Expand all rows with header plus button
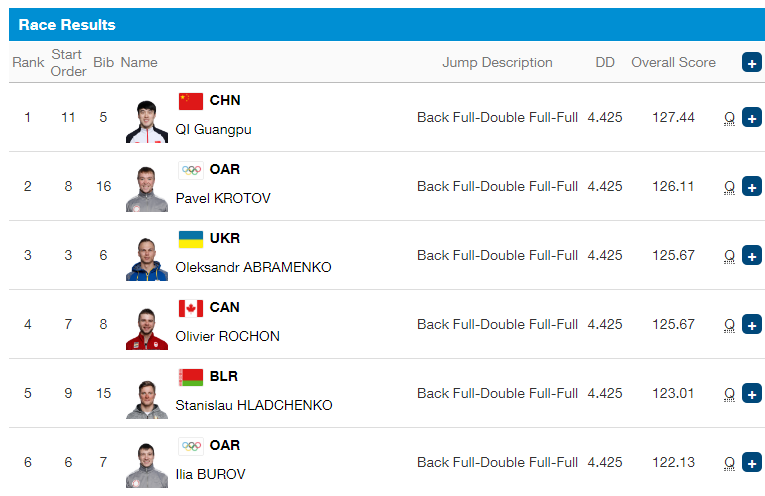The height and width of the screenshot is (496, 765). 751,62
